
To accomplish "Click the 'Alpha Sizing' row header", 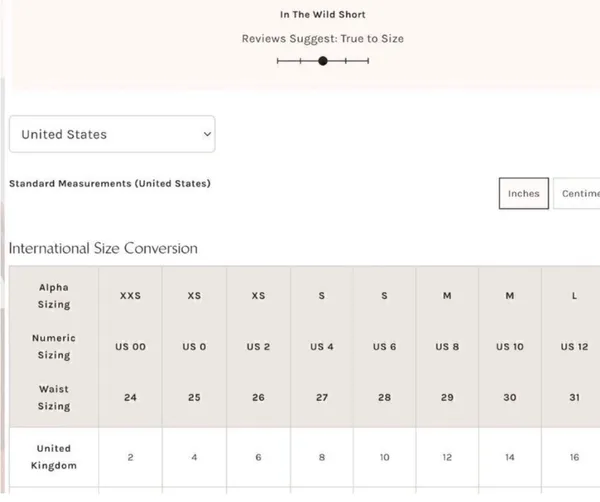I will pyautogui.click(x=54, y=296).
